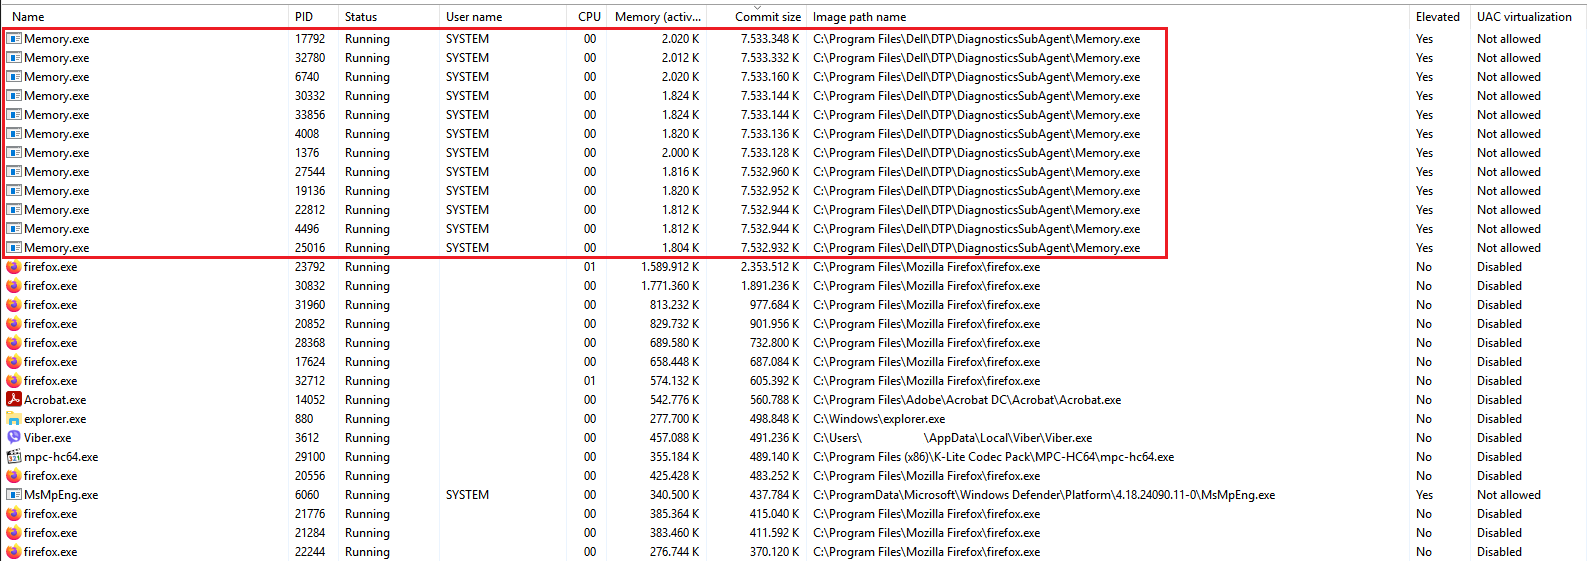Click the PID cell 14052

pyautogui.click(x=310, y=400)
